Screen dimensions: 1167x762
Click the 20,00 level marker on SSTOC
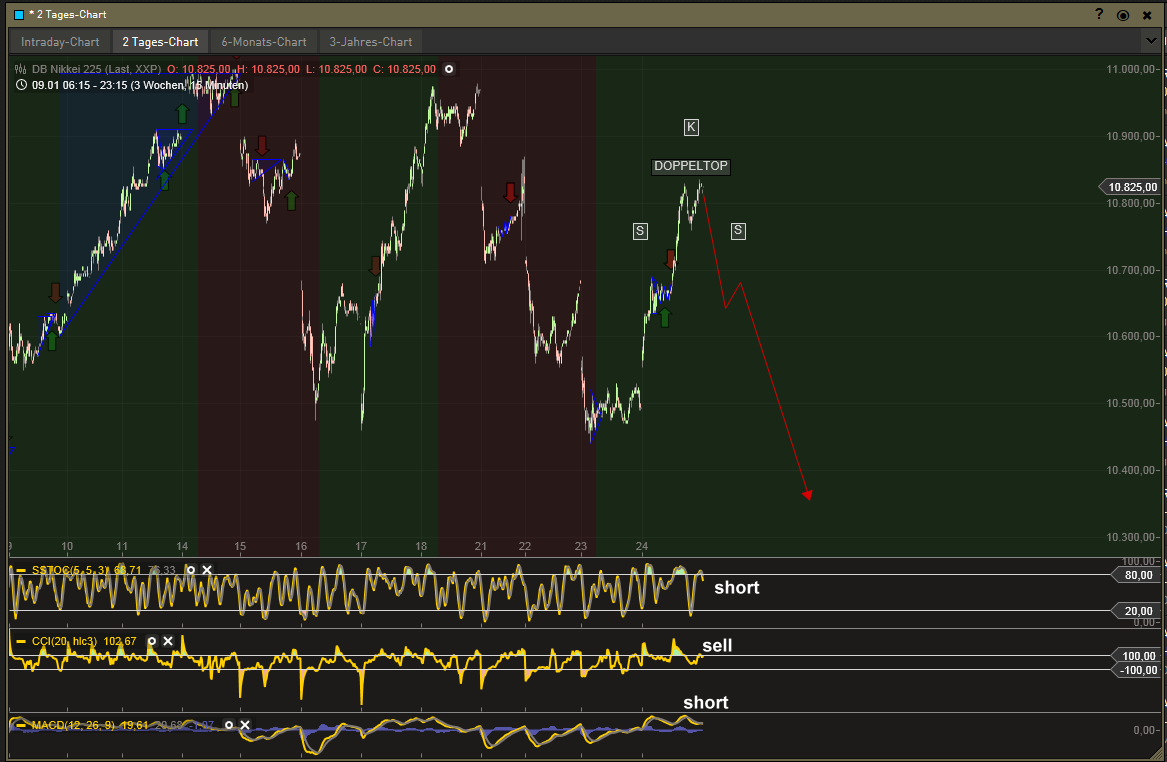coord(1136,611)
